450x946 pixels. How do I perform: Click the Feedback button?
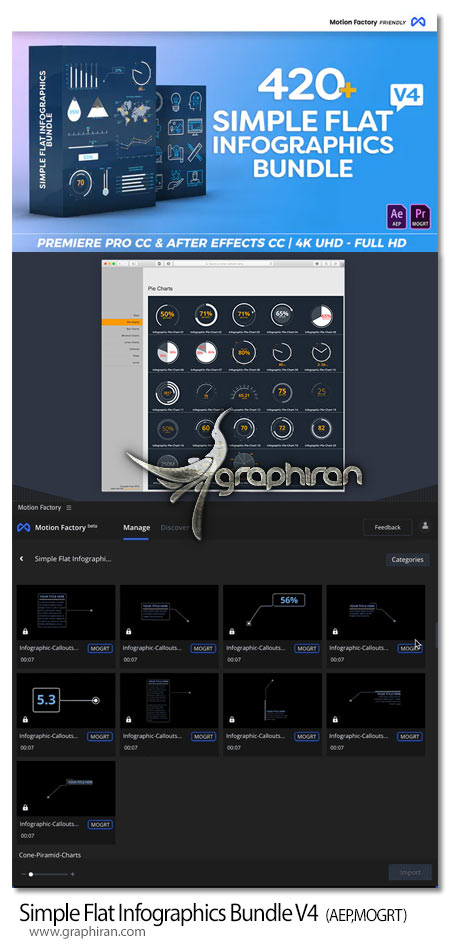click(387, 527)
